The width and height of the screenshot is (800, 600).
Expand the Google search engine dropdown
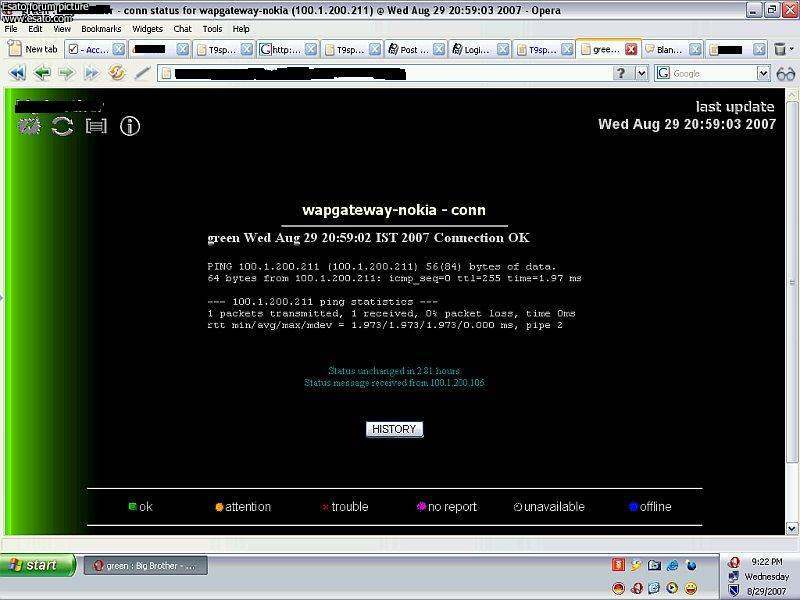(763, 73)
